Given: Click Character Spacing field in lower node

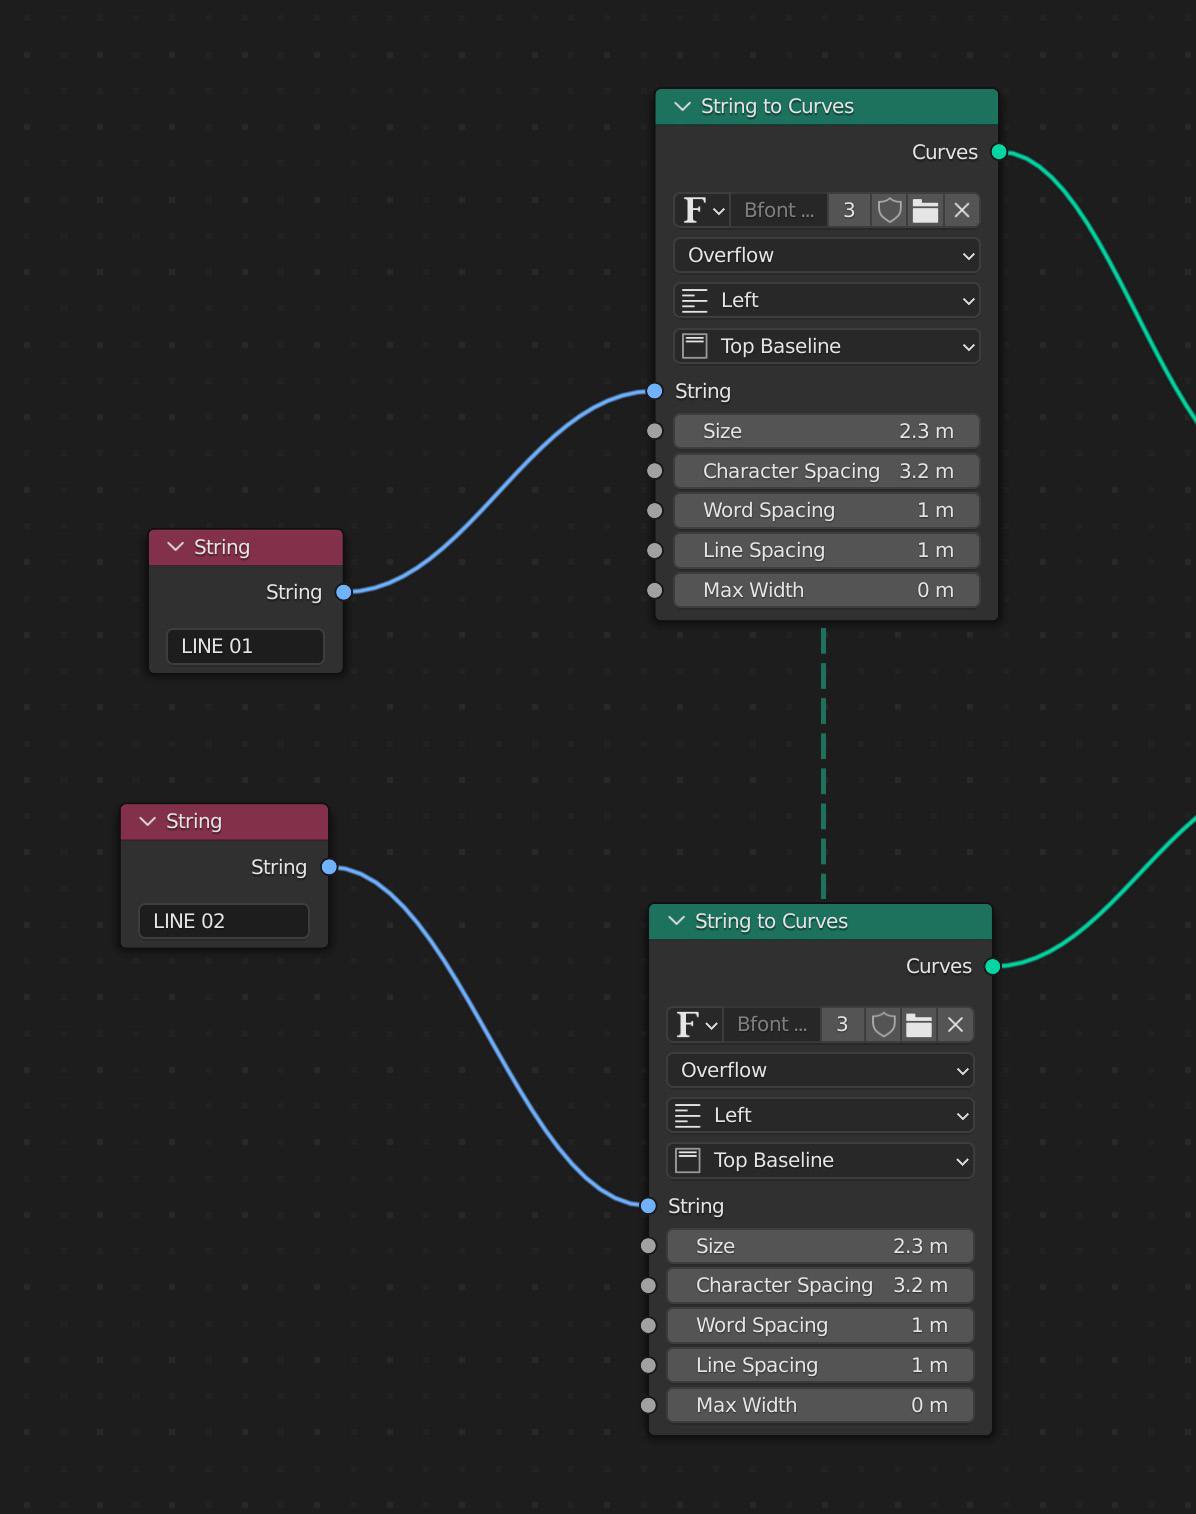Looking at the screenshot, I should pyautogui.click(x=820, y=1285).
